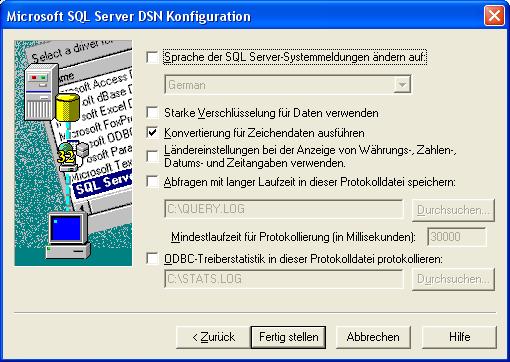Click the 30000 milliseconds field

[456, 237]
